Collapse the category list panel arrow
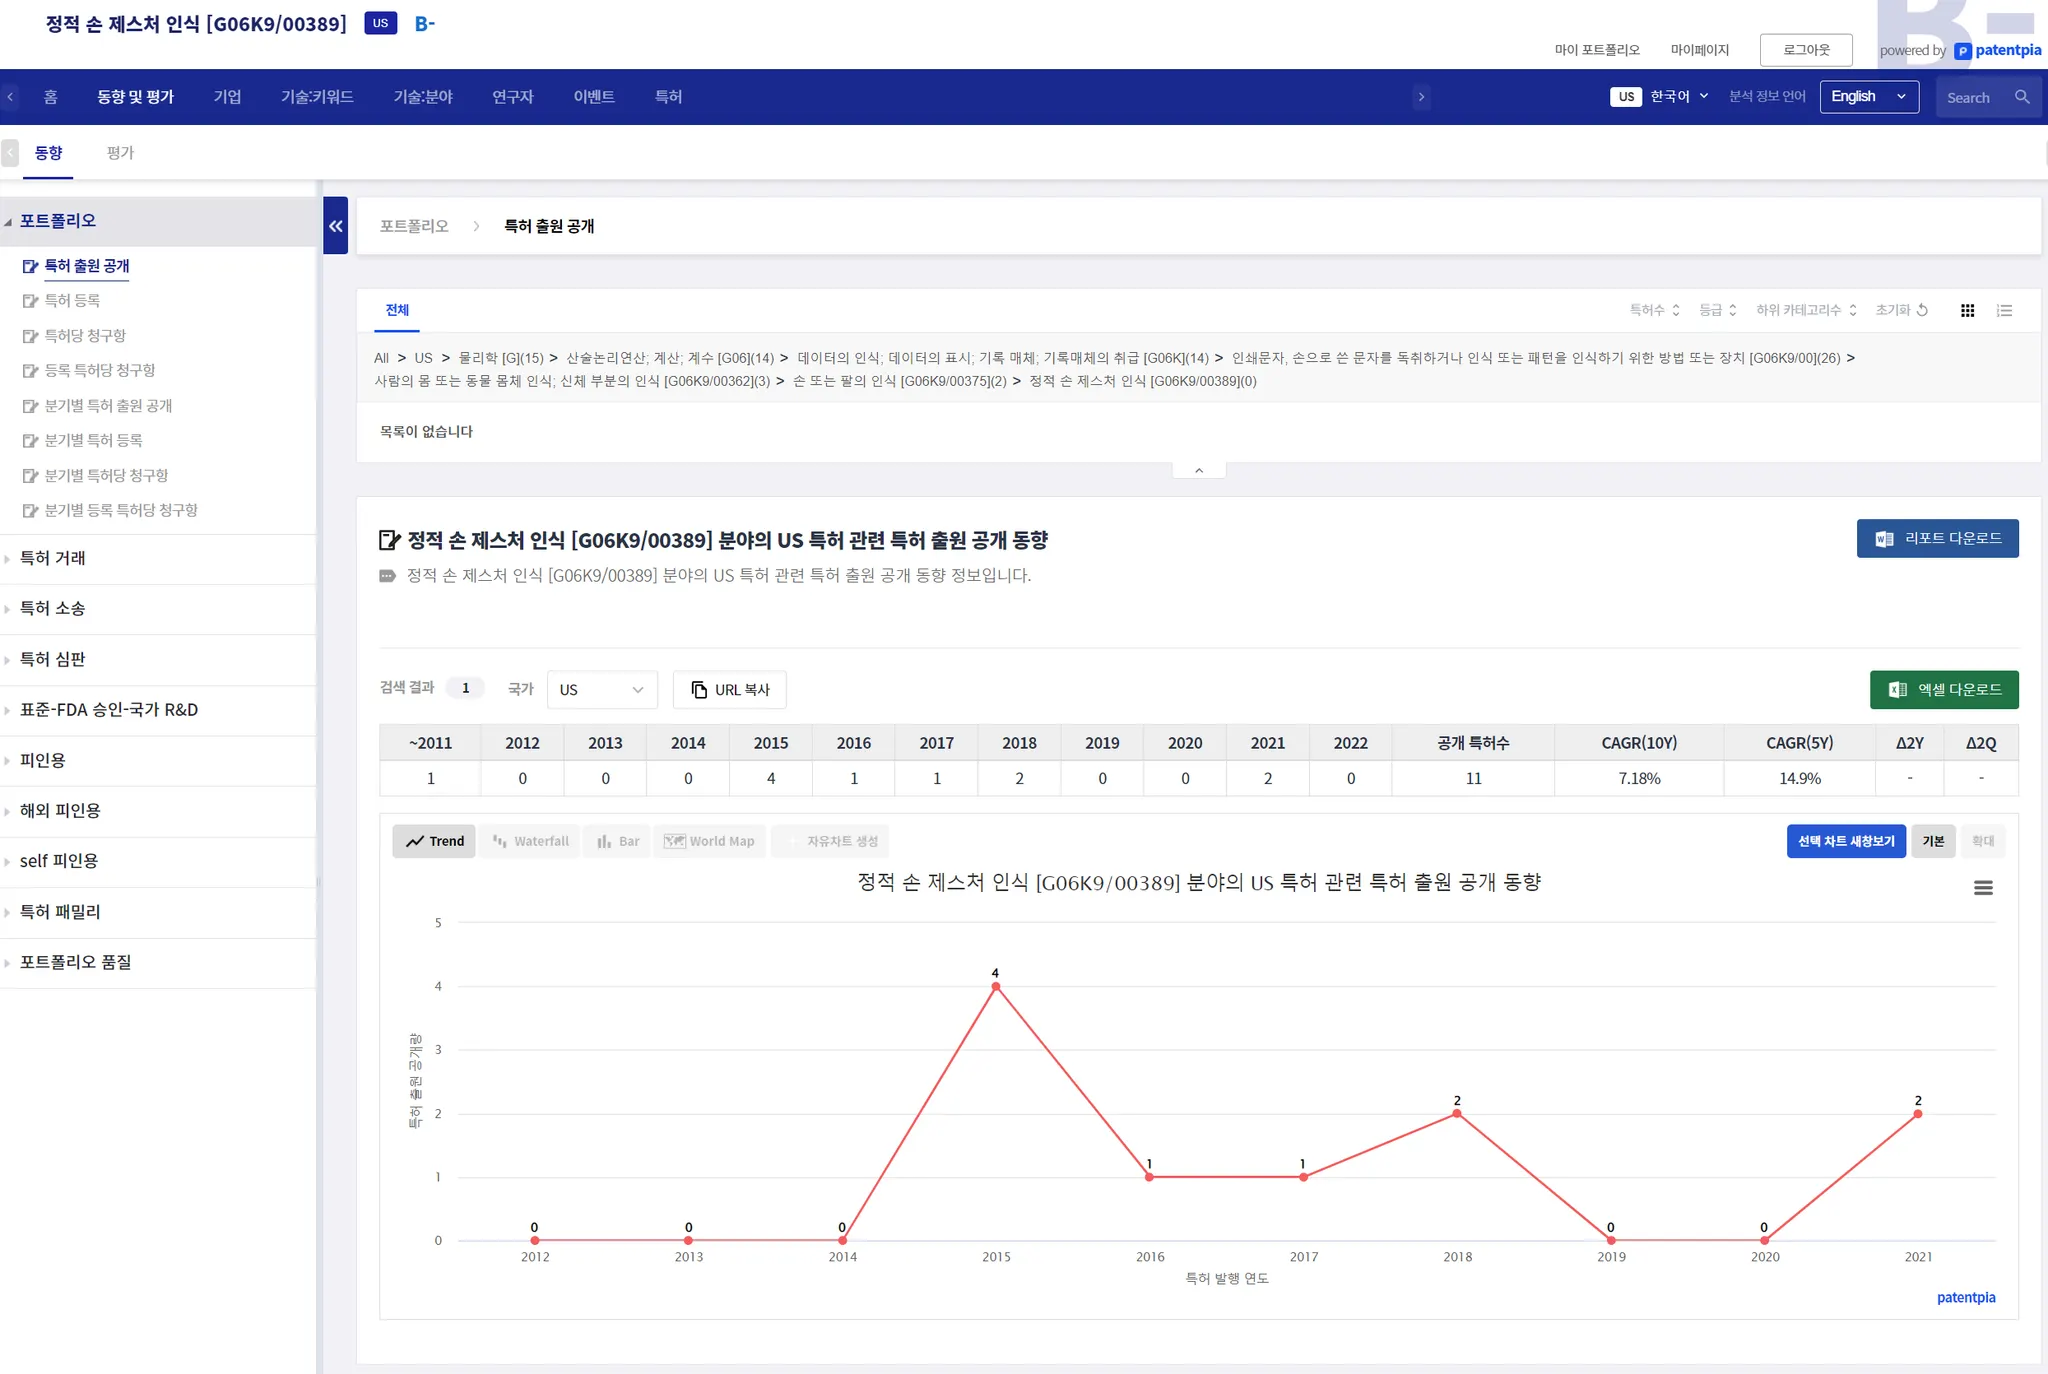 coord(1198,471)
